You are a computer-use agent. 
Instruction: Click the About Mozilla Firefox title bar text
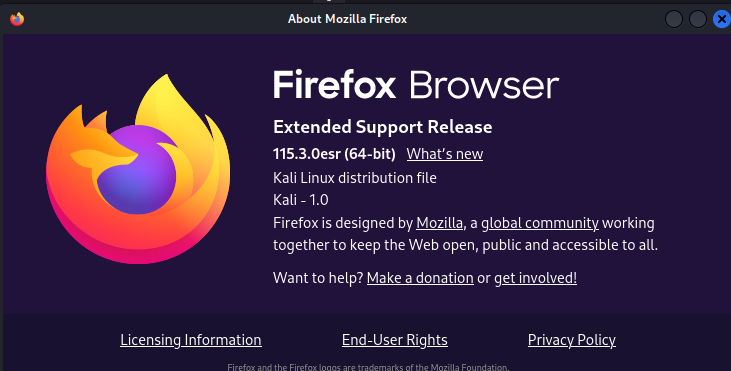pos(347,19)
